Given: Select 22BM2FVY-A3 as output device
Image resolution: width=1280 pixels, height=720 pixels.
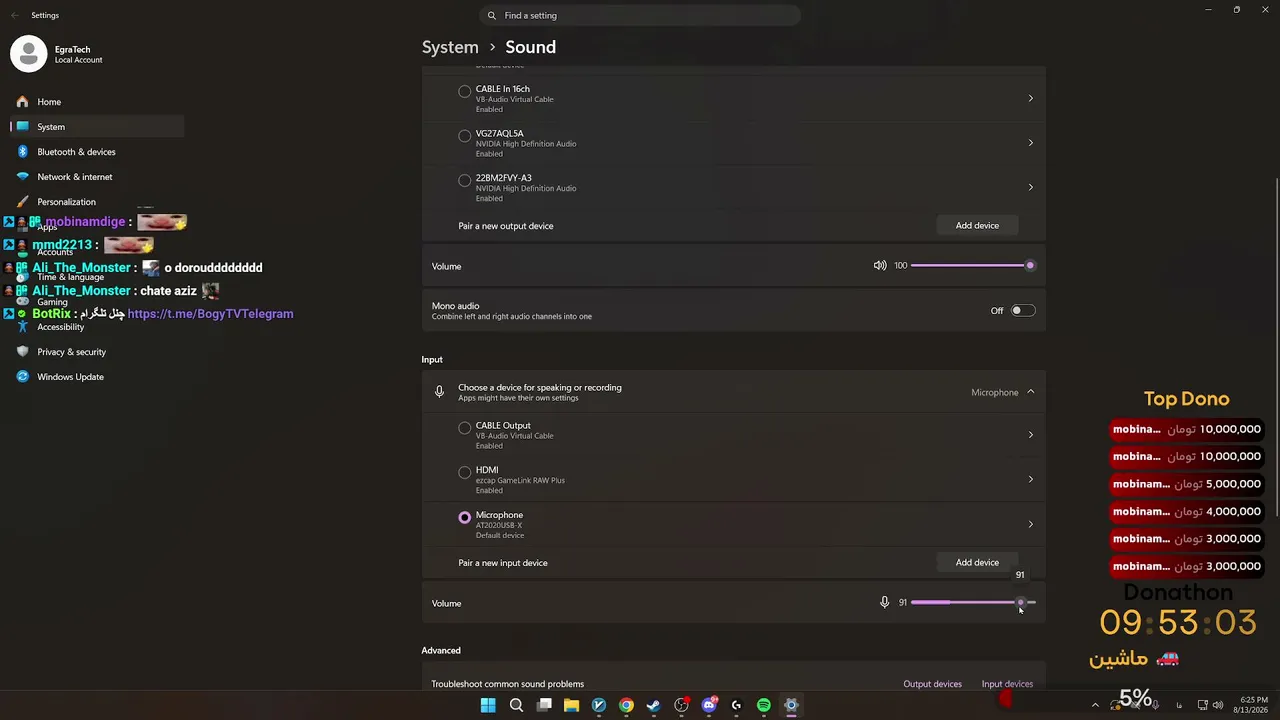Looking at the screenshot, I should (x=465, y=181).
